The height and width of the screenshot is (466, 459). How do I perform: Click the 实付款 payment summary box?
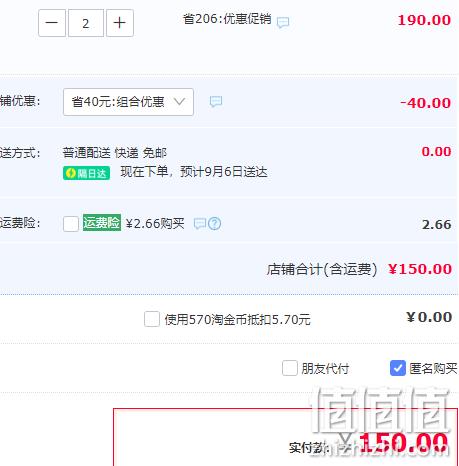286,437
